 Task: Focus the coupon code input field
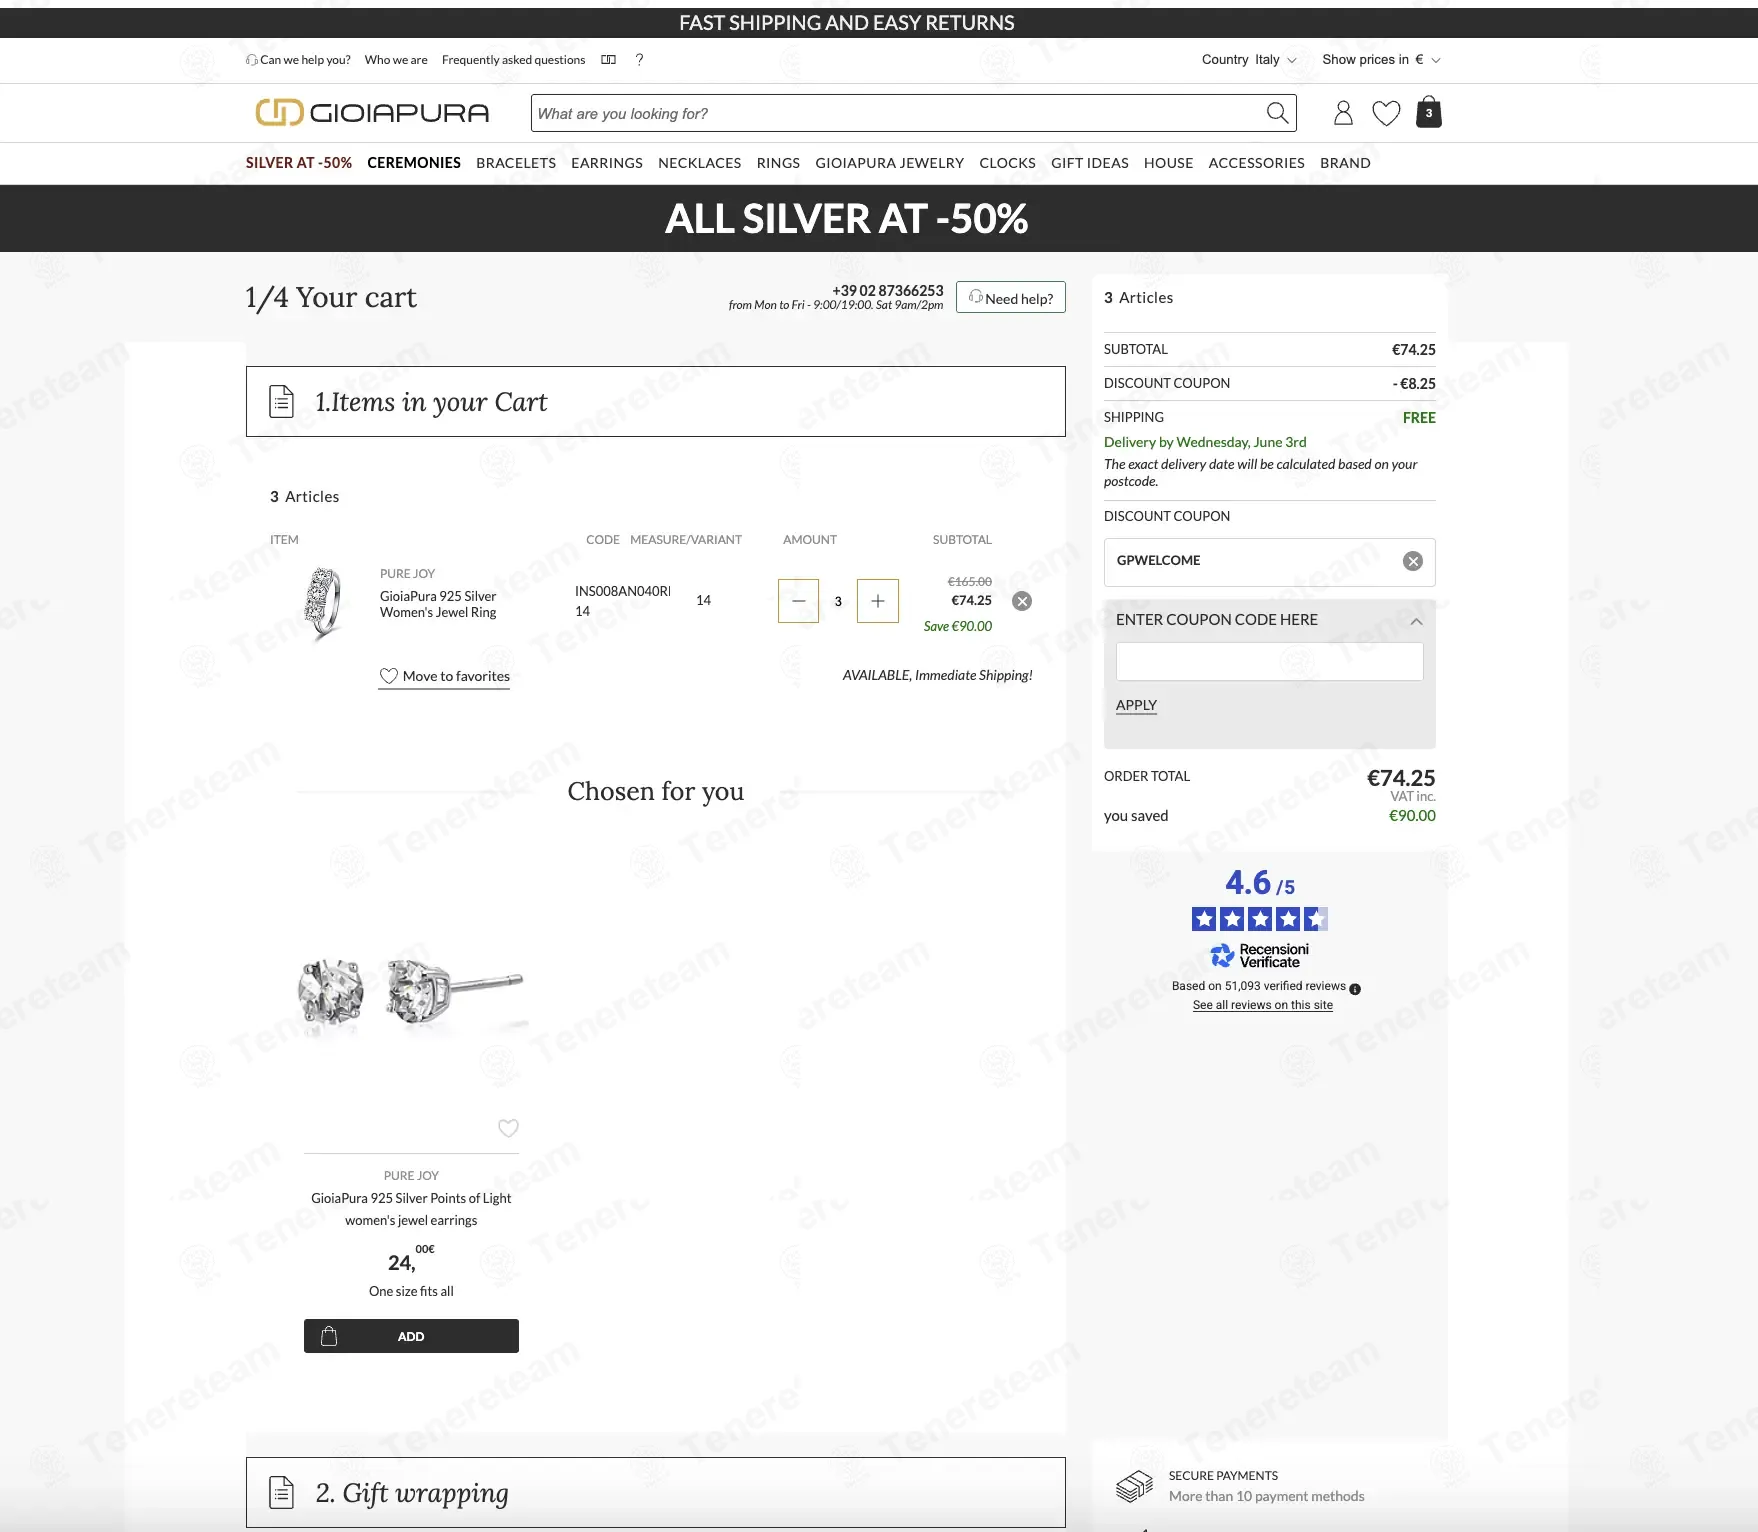[1270, 662]
